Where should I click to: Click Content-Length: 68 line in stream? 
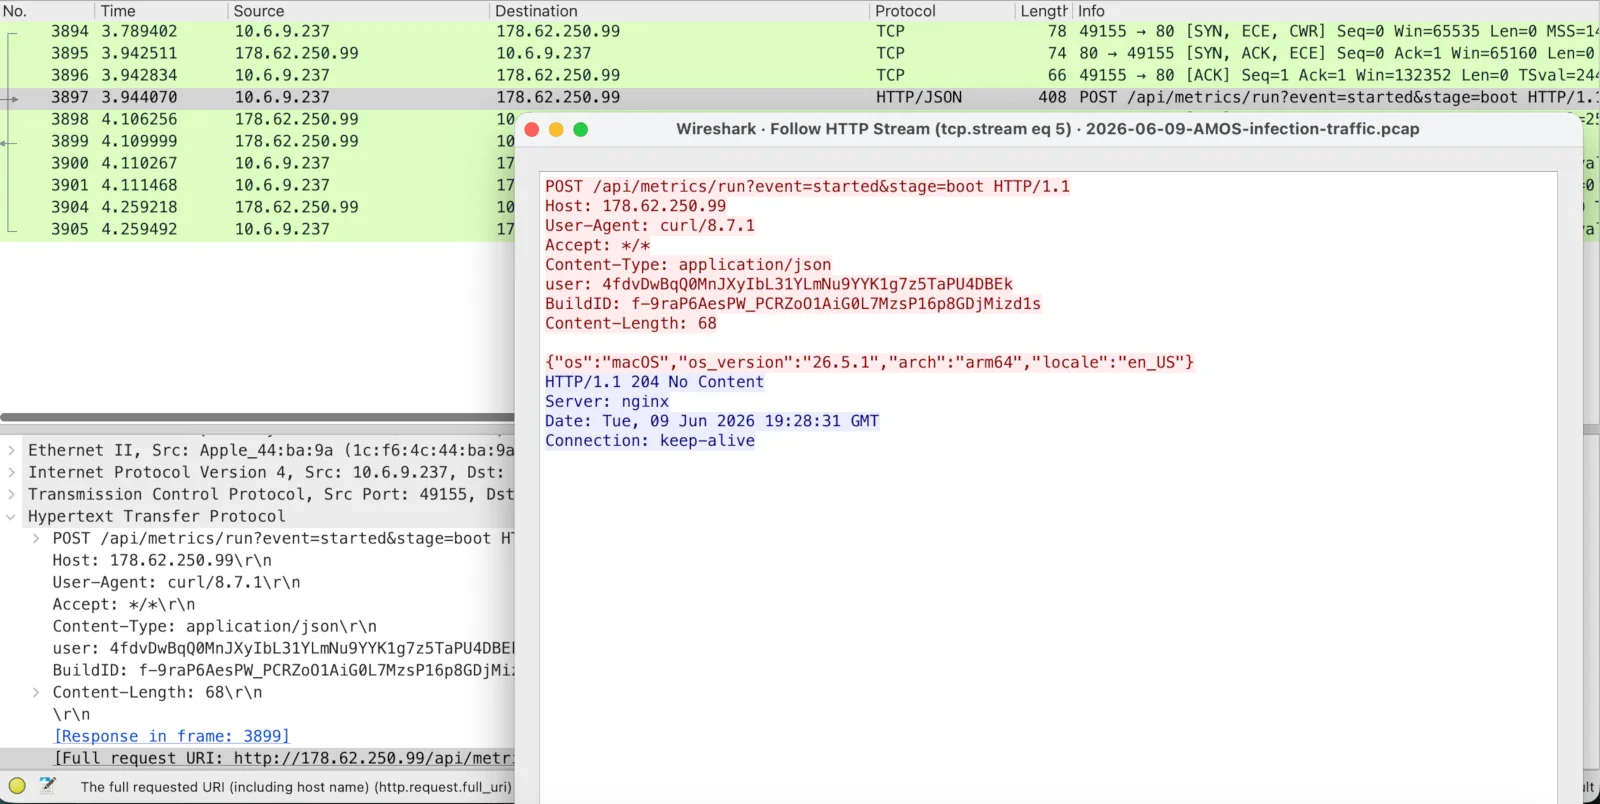pyautogui.click(x=631, y=323)
